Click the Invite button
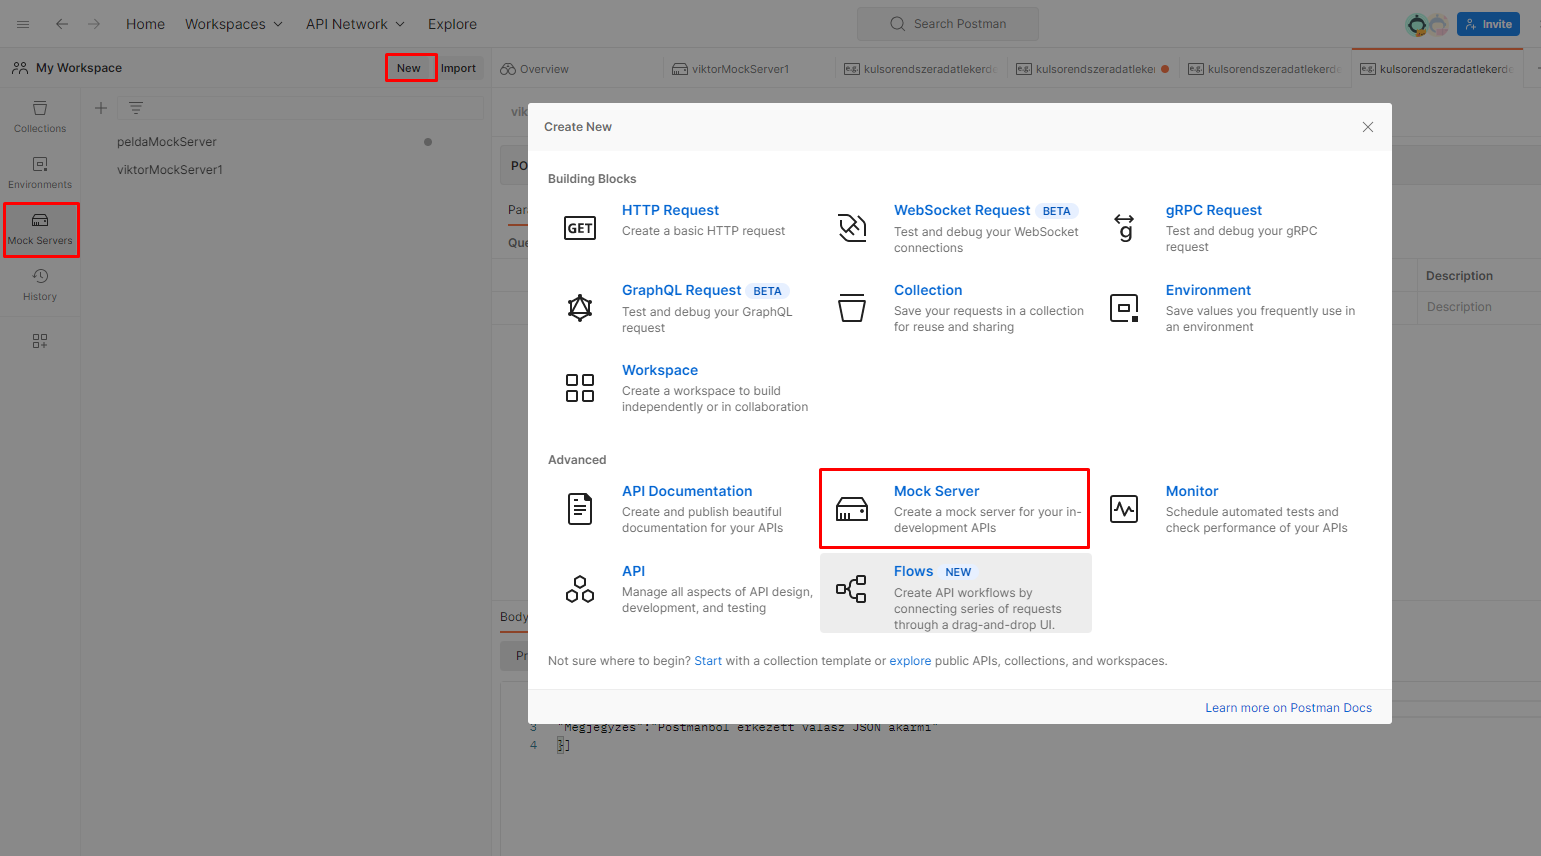The image size is (1541, 856). [1488, 24]
